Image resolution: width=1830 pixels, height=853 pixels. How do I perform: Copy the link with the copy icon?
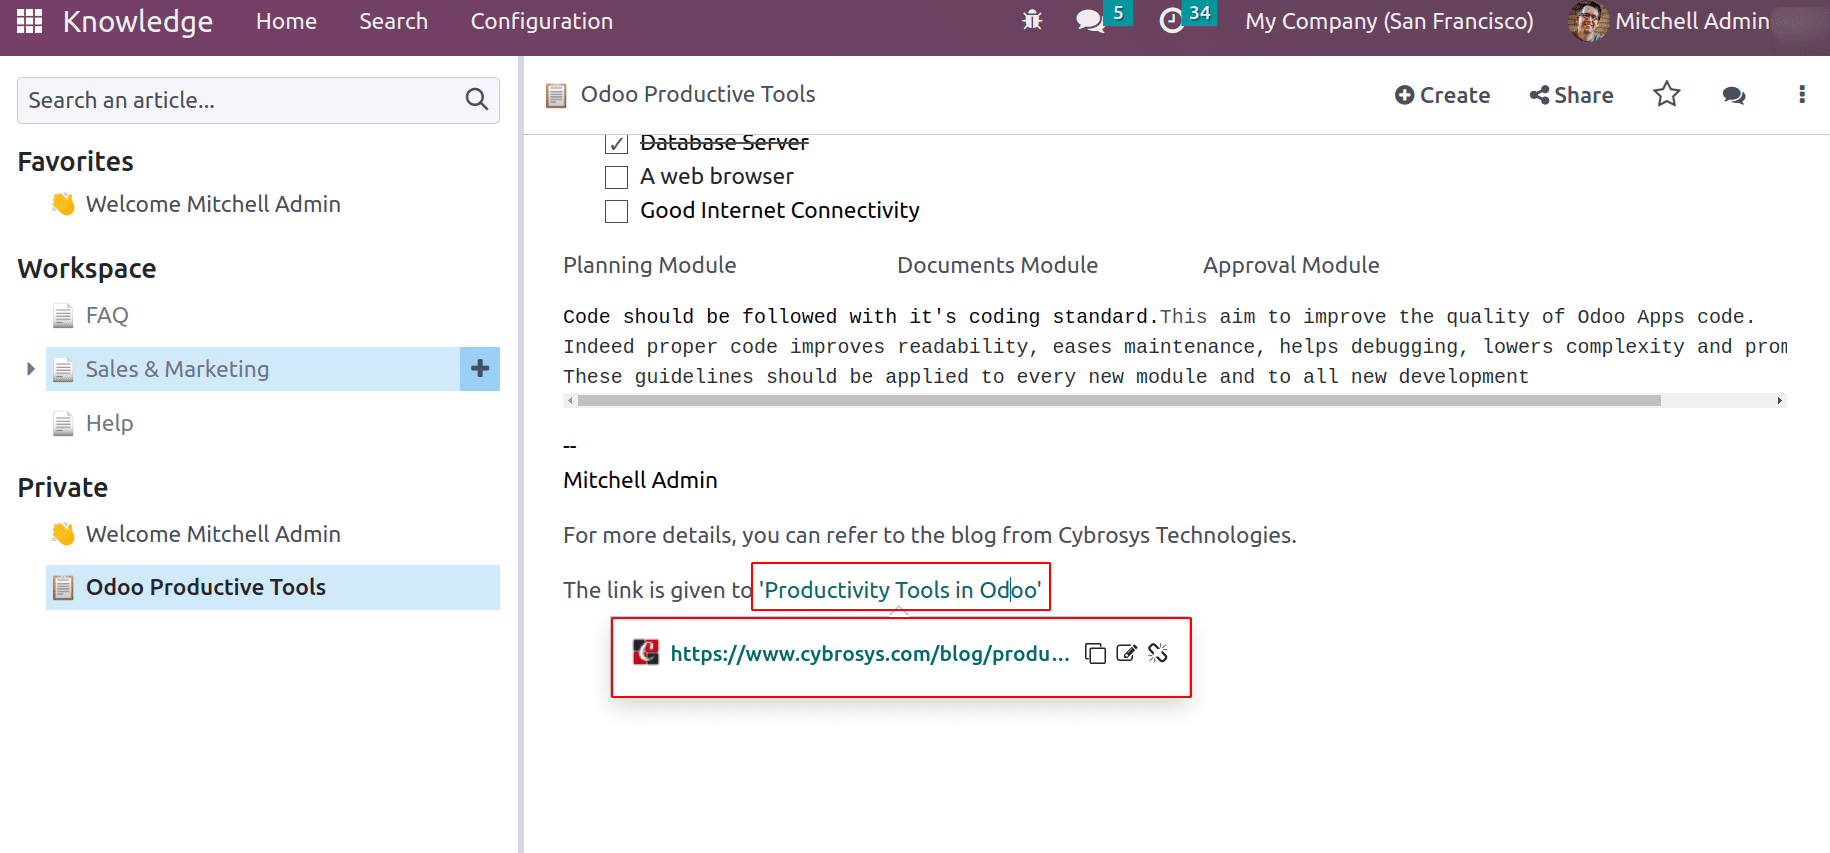[x=1095, y=653]
